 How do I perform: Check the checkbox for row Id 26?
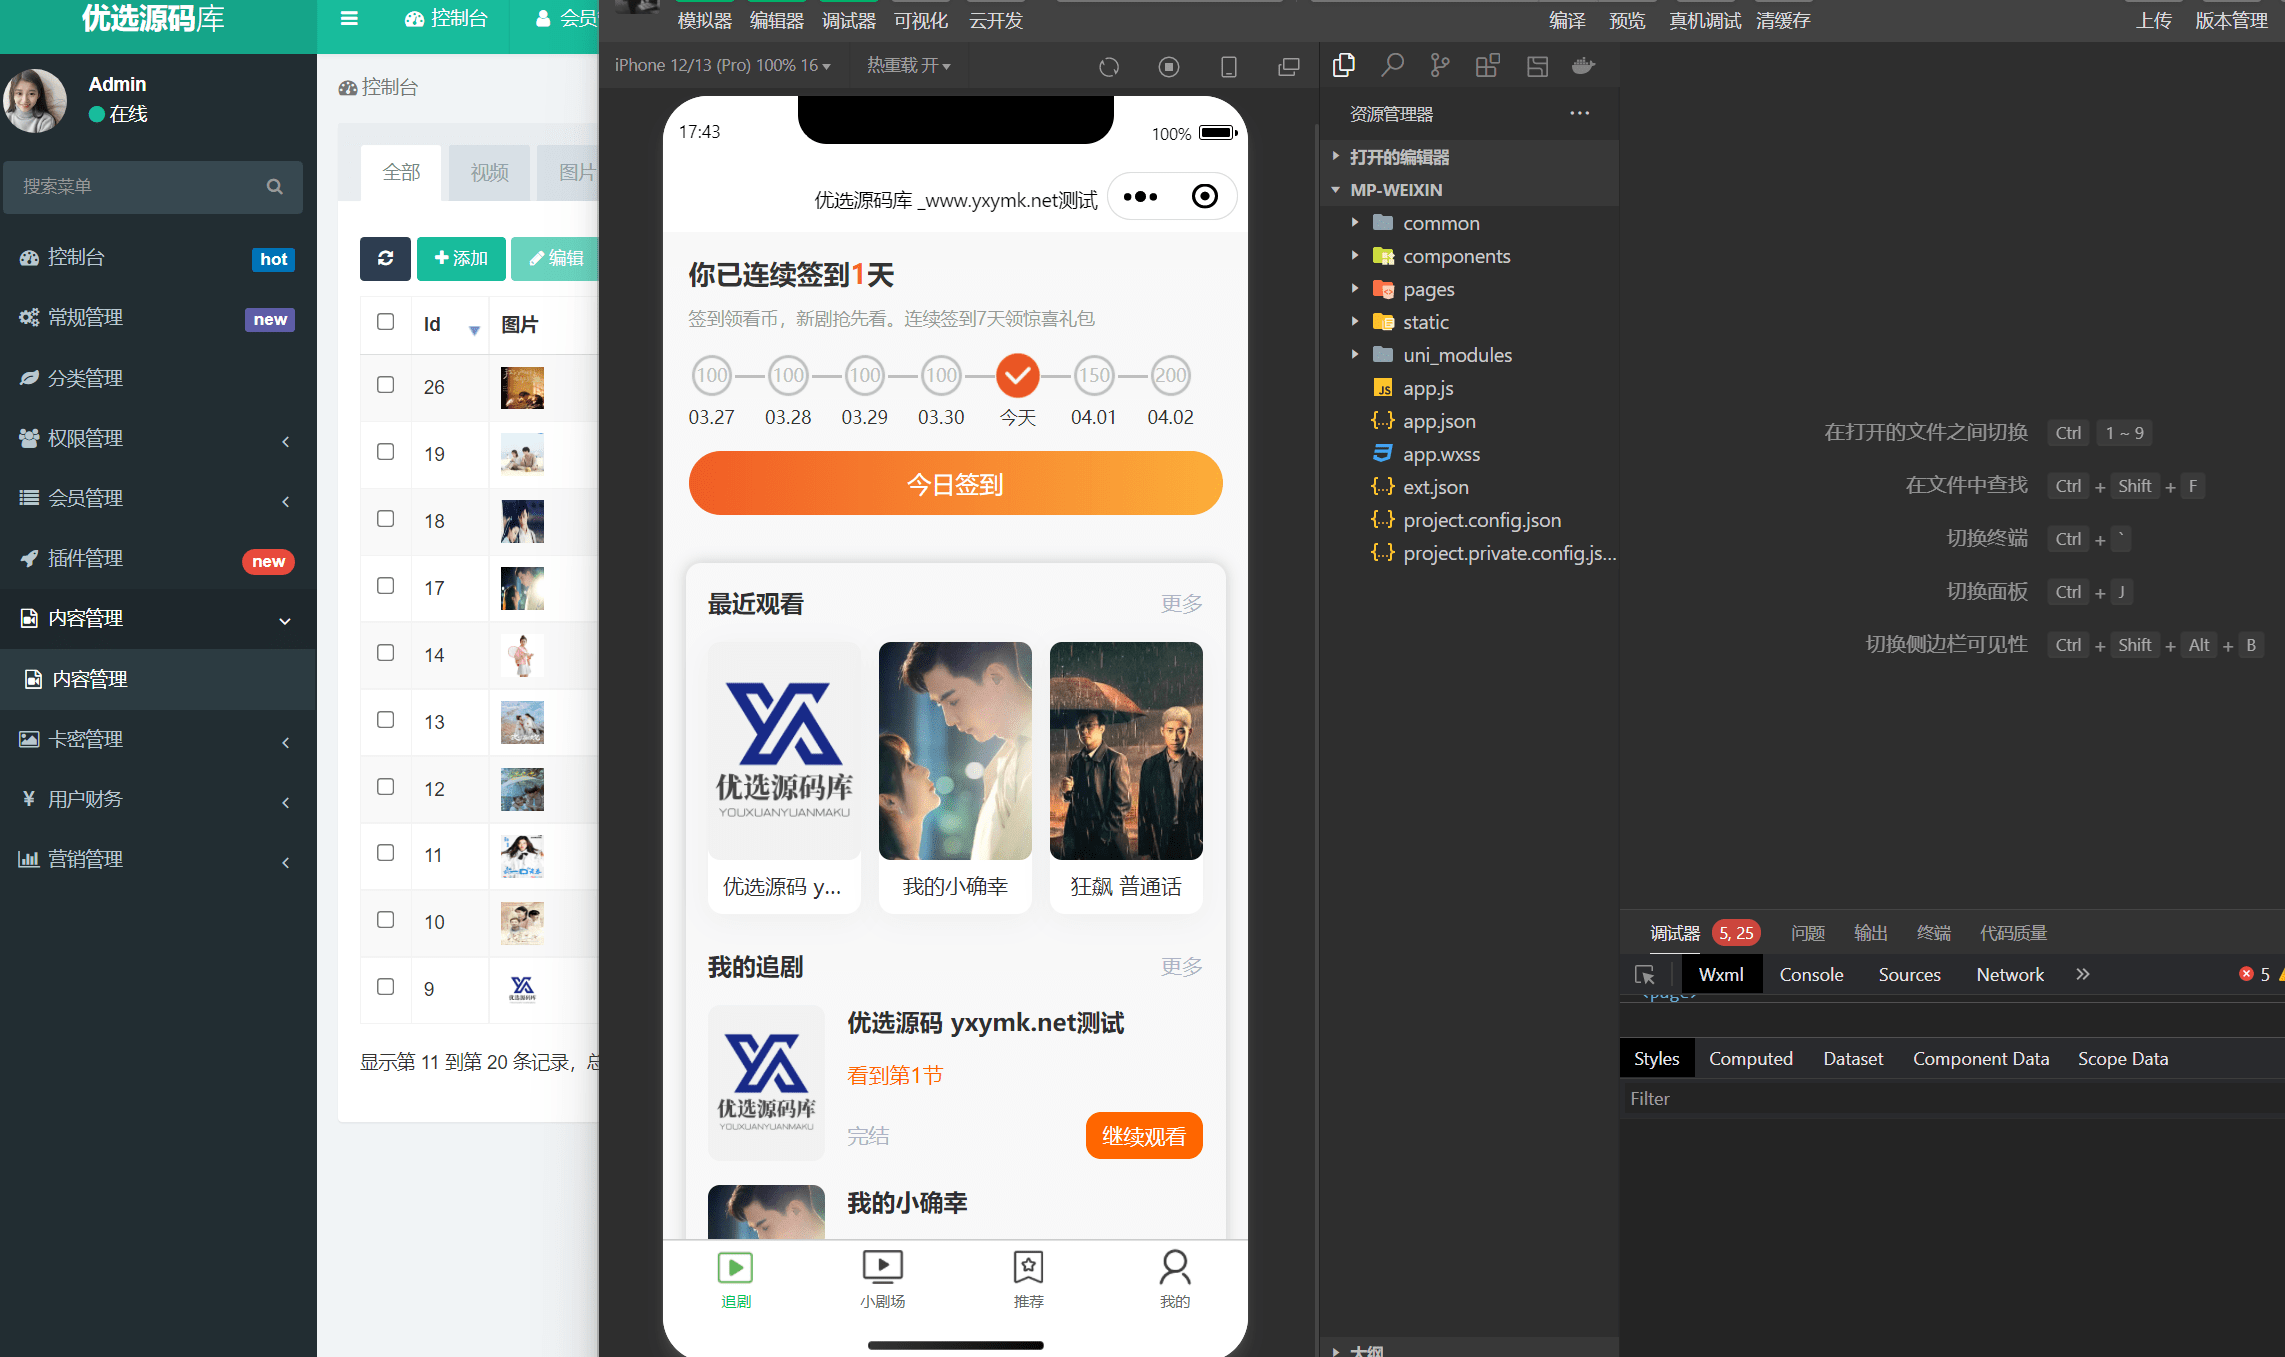[x=385, y=385]
